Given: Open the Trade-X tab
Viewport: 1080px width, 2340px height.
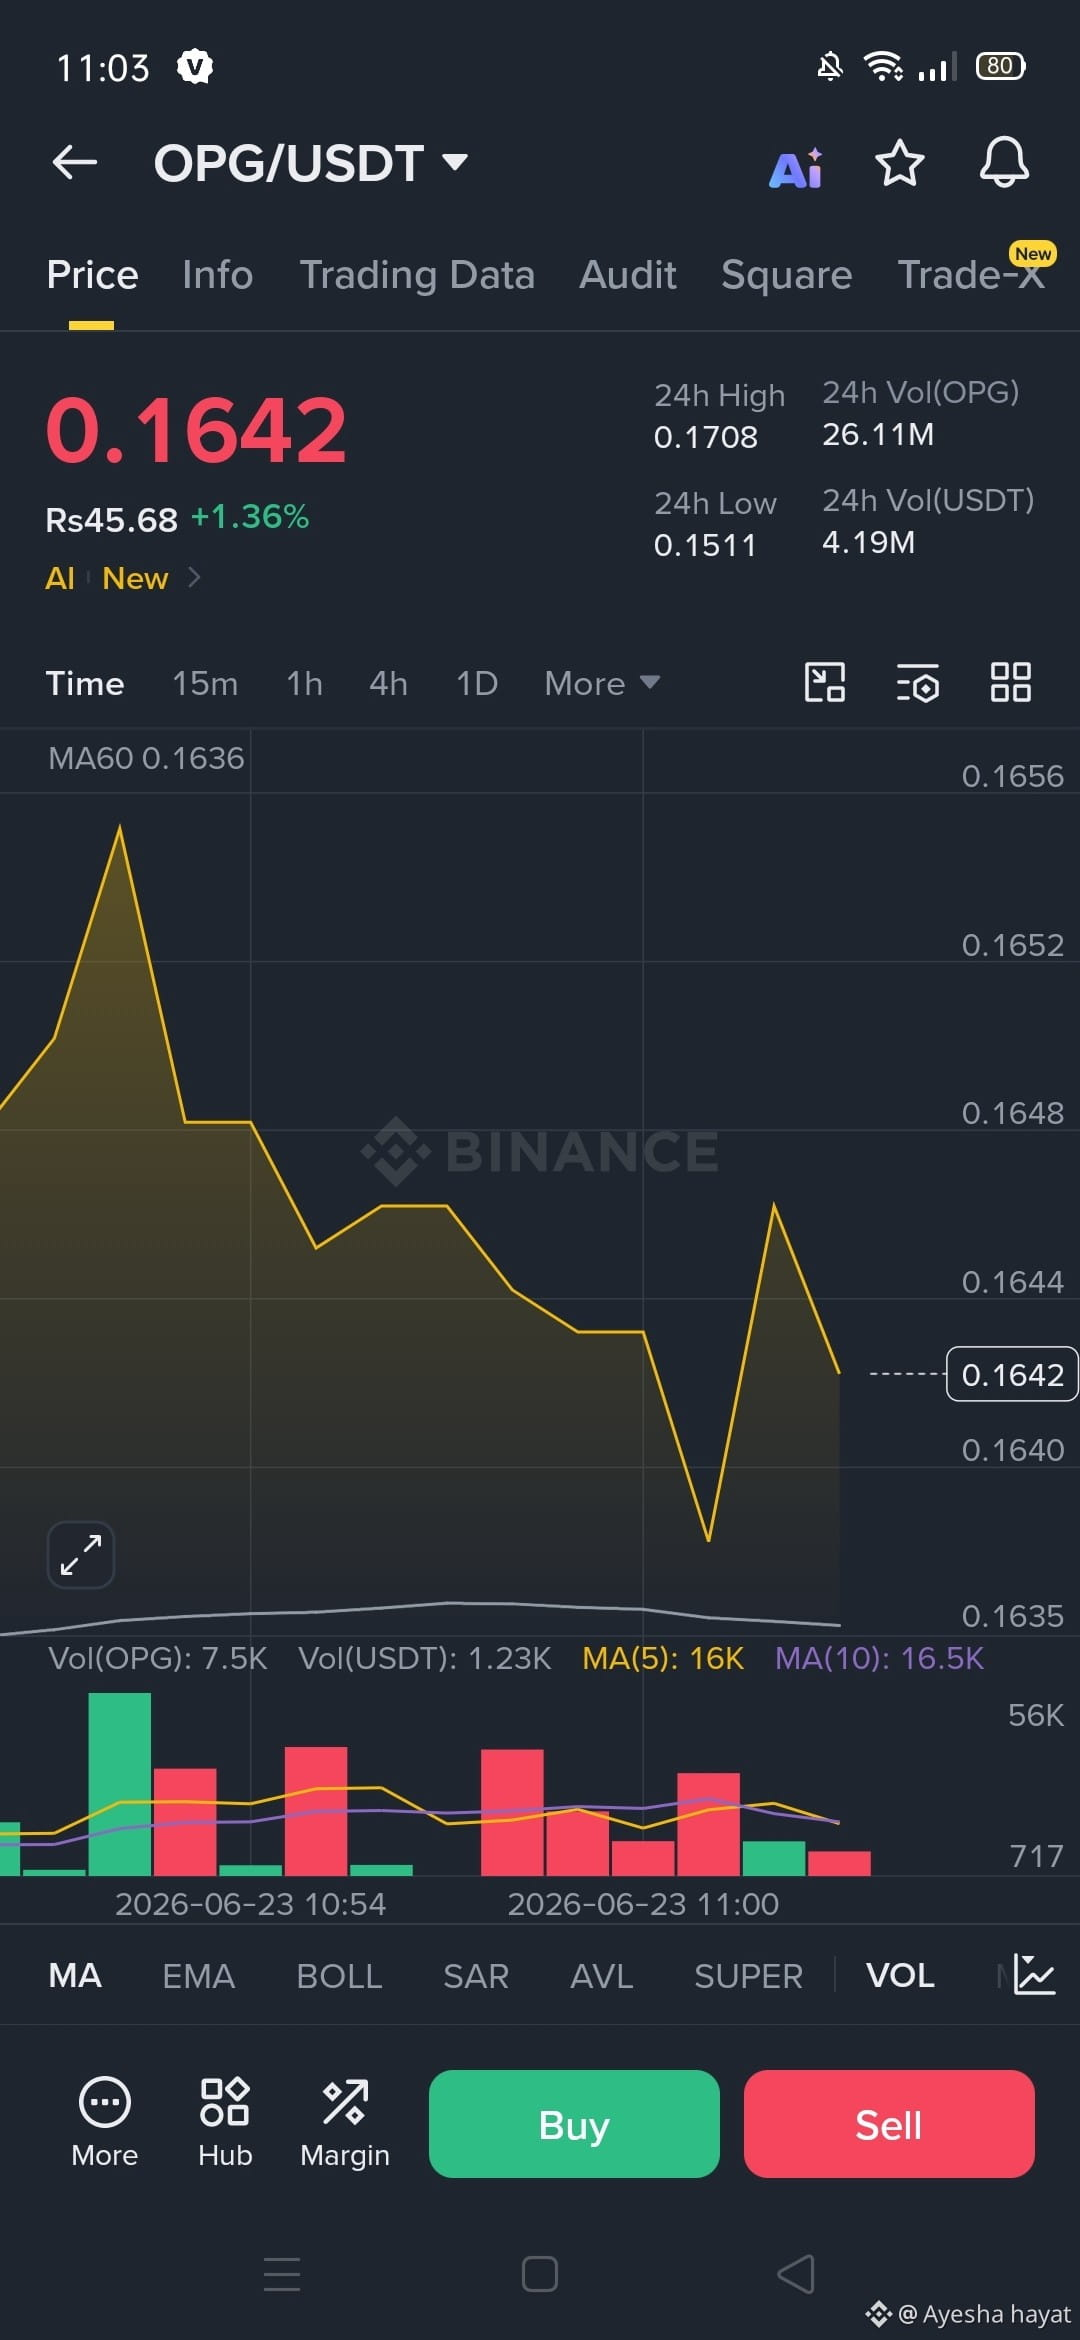Looking at the screenshot, I should click(972, 275).
